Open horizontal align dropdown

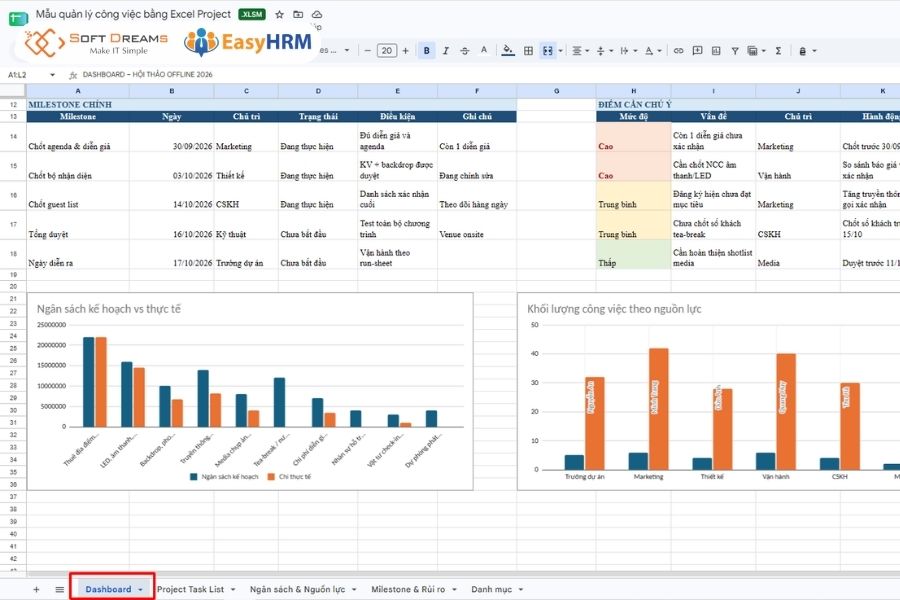click(580, 51)
